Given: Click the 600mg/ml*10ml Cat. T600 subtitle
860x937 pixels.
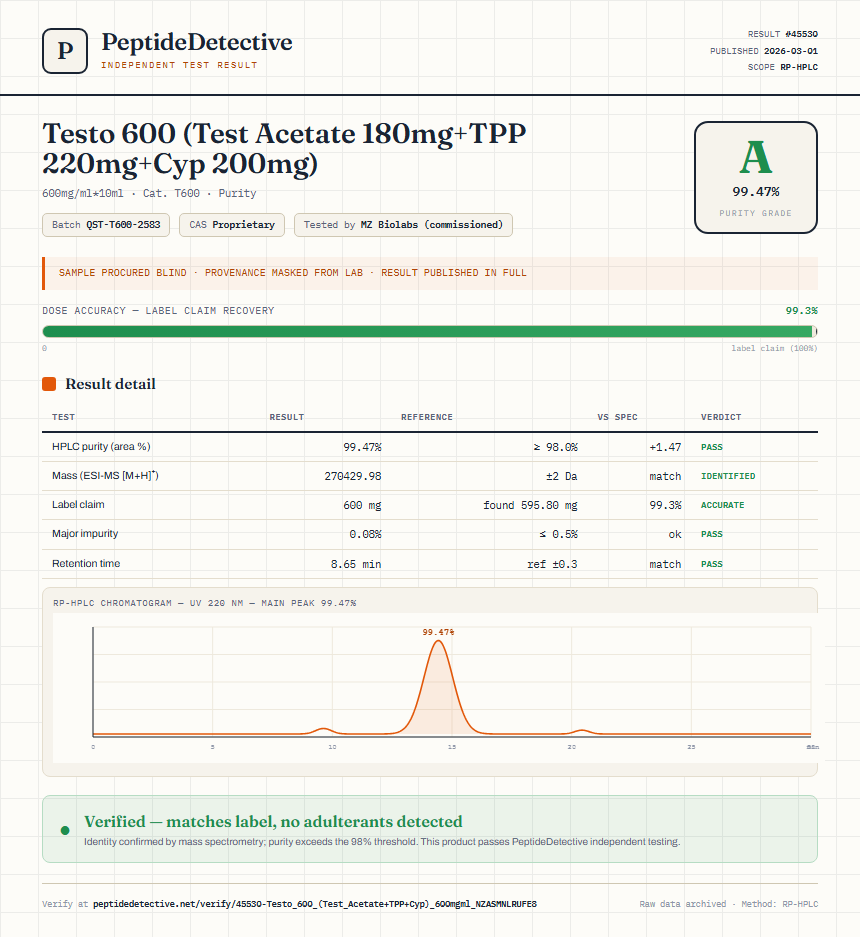Looking at the screenshot, I should point(149,193).
